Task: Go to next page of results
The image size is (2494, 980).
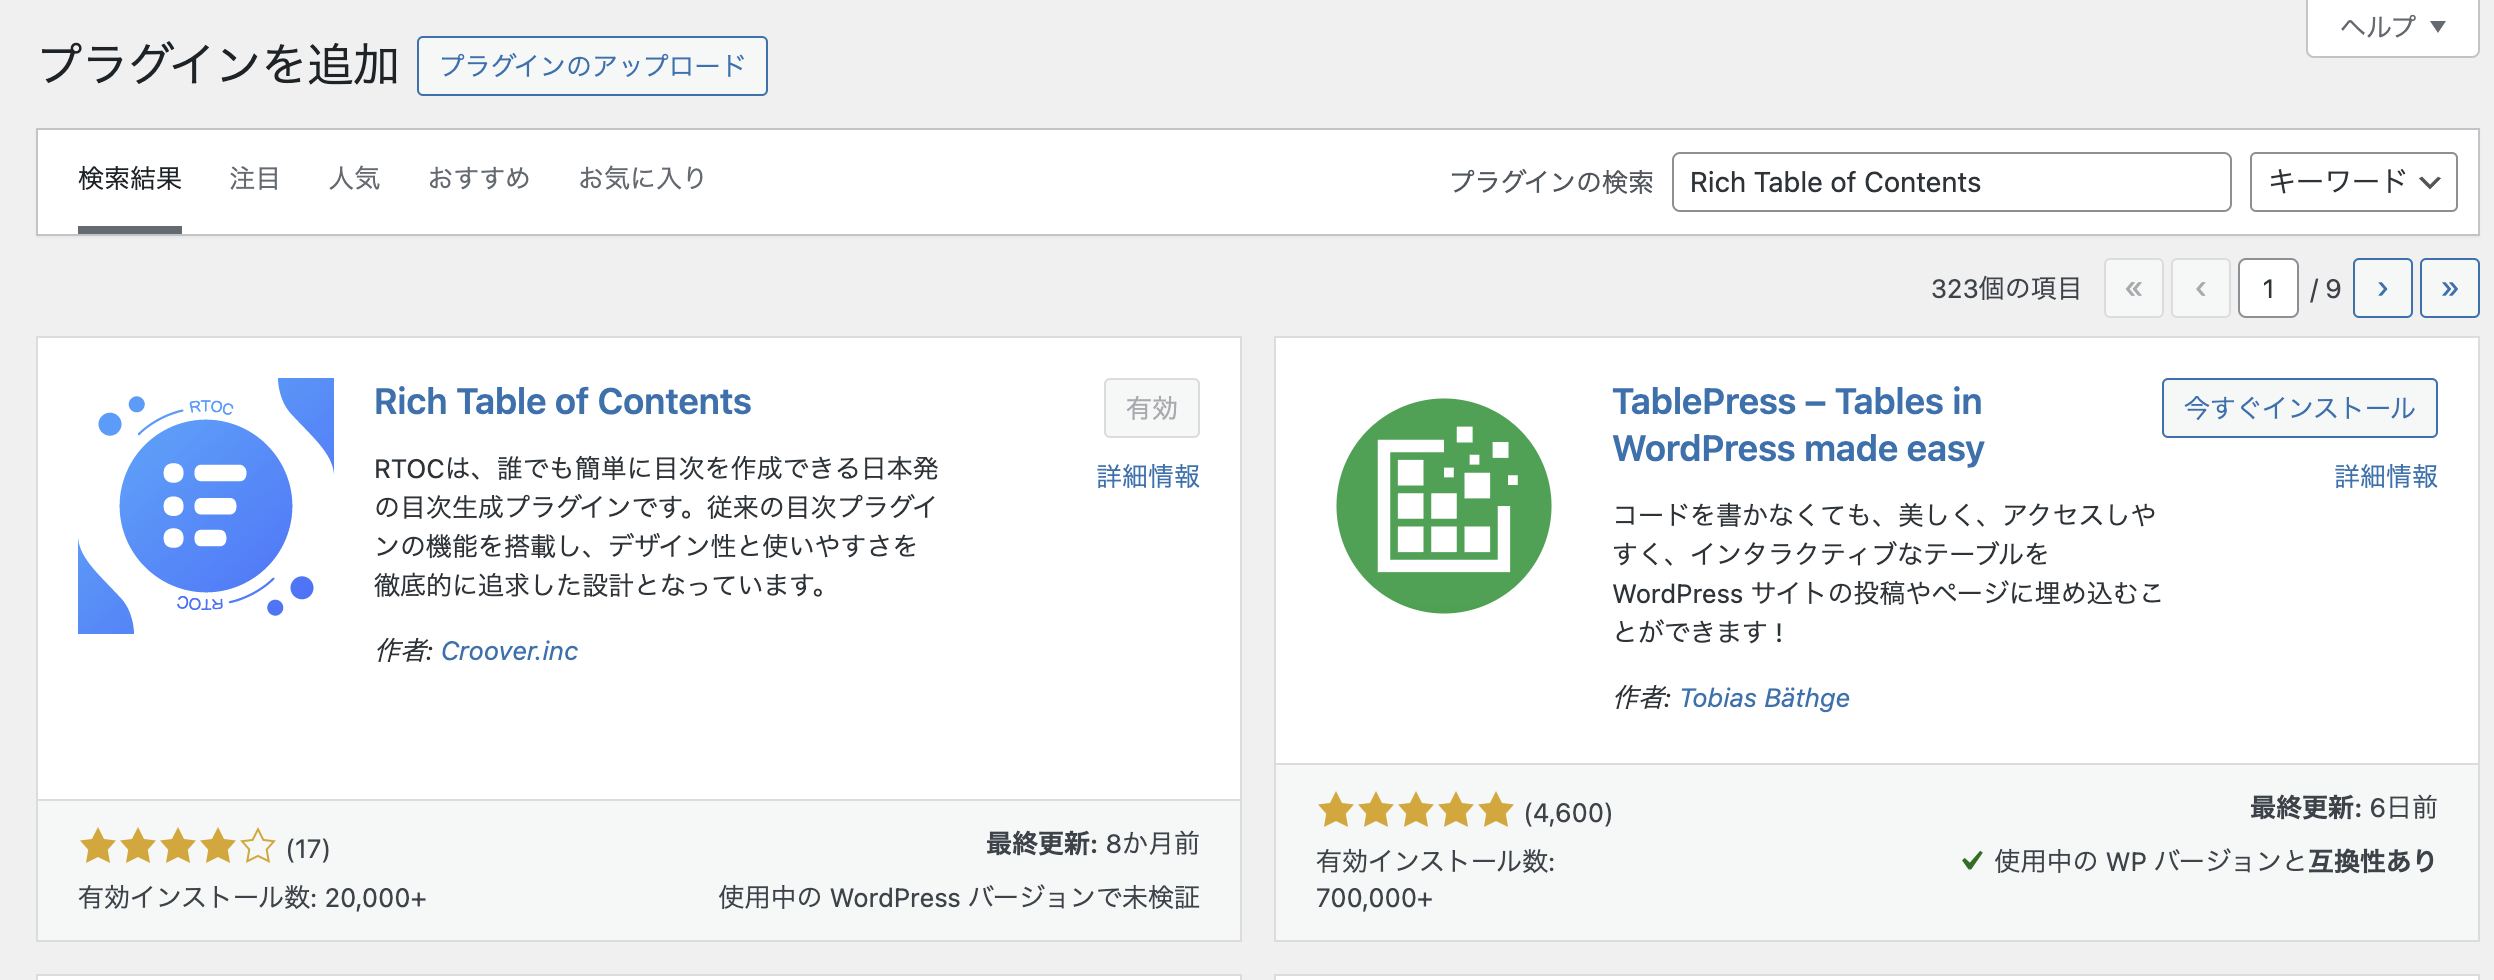Action: [2382, 288]
